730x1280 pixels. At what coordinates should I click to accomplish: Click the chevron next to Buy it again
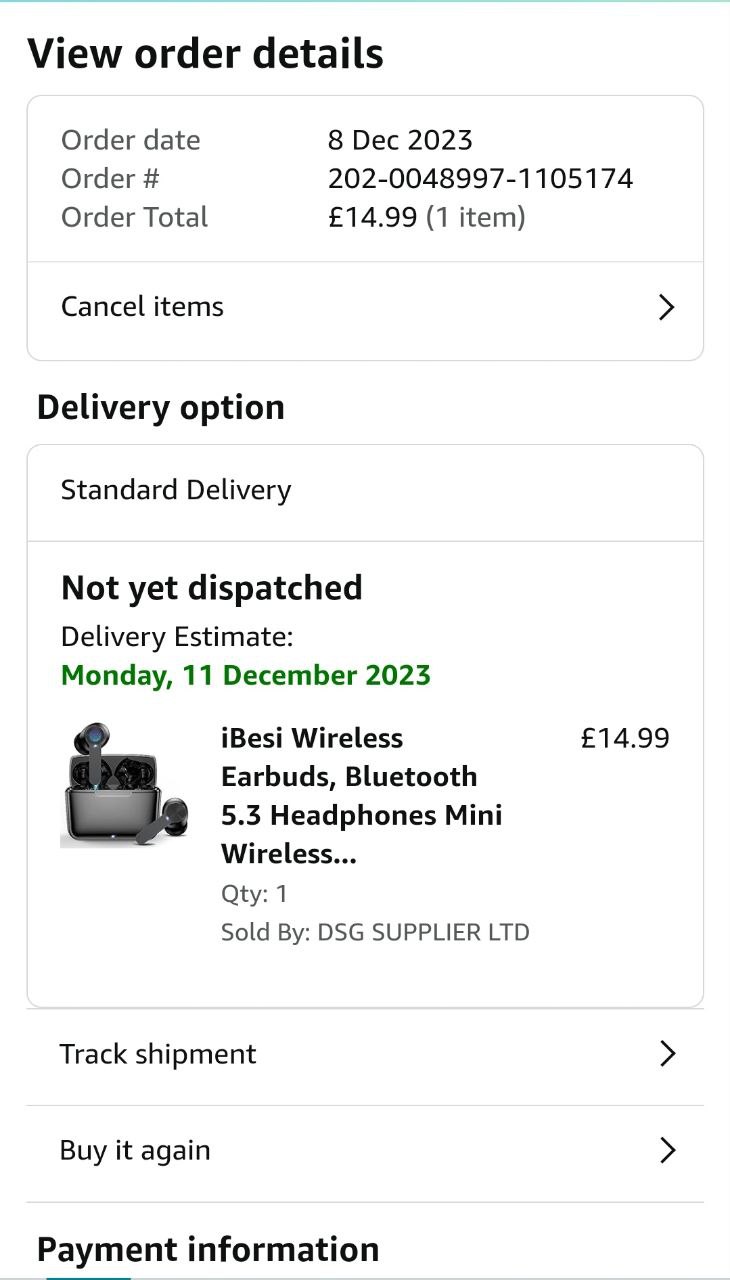(x=667, y=1151)
